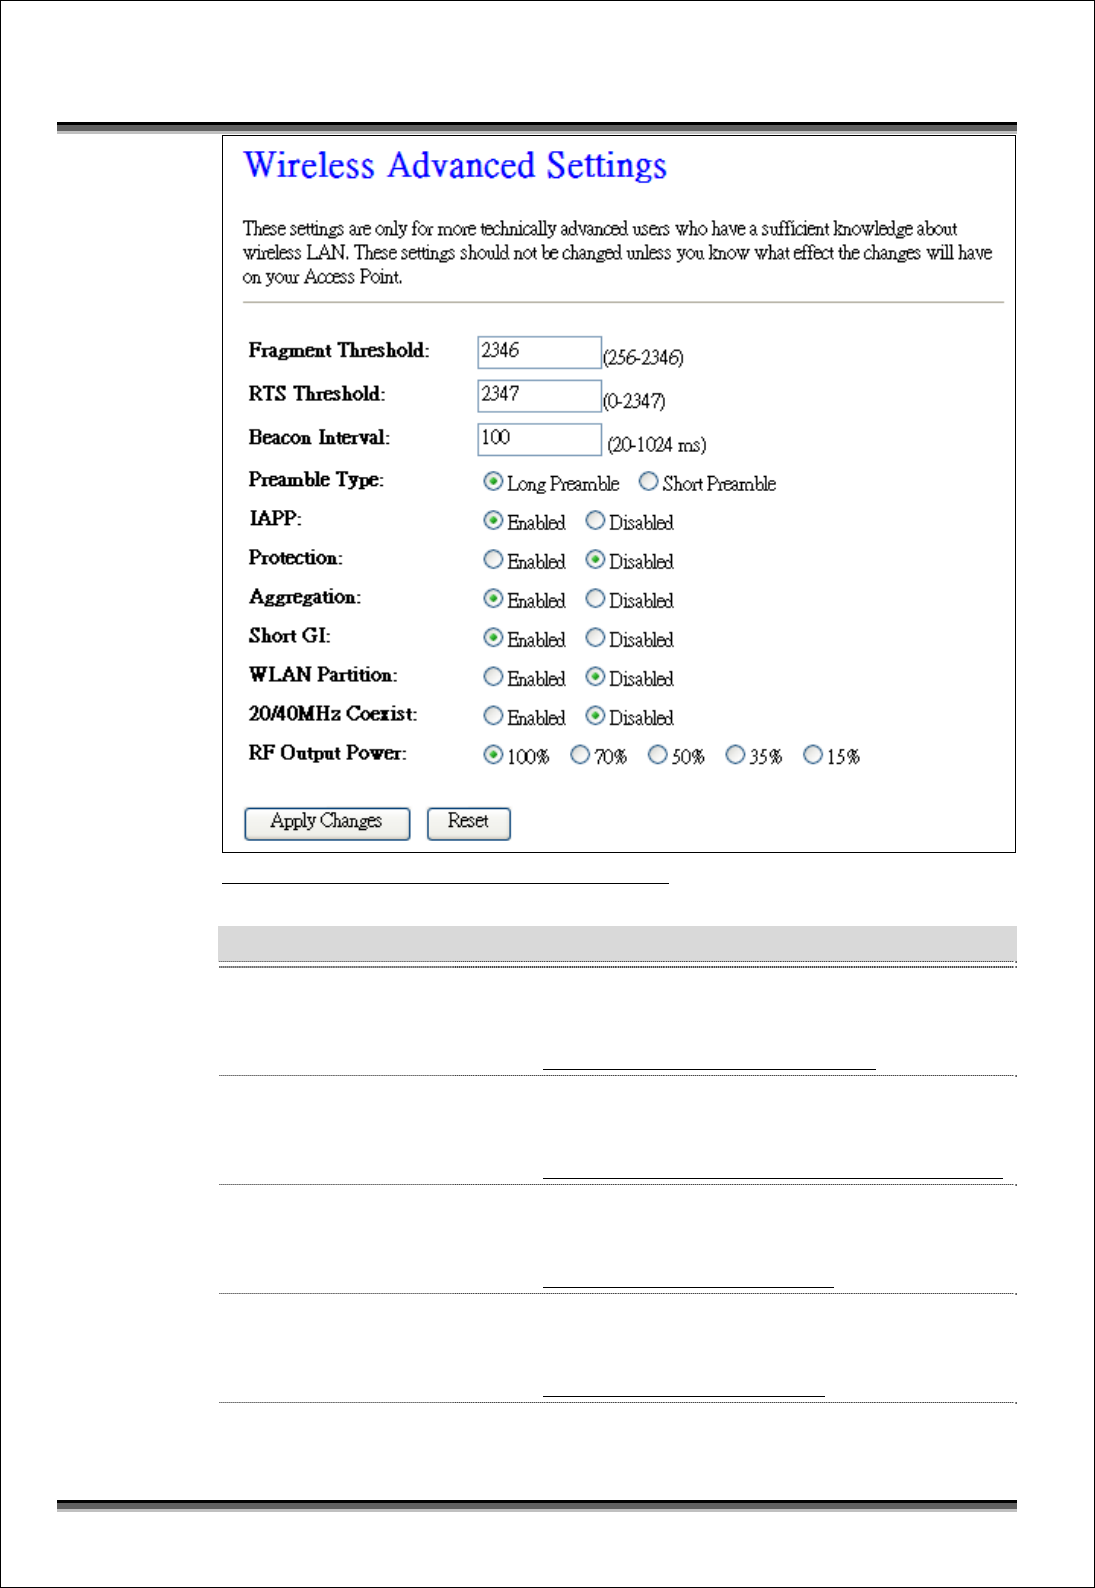Disable Aggregation radio button
The image size is (1095, 1588).
point(595,599)
